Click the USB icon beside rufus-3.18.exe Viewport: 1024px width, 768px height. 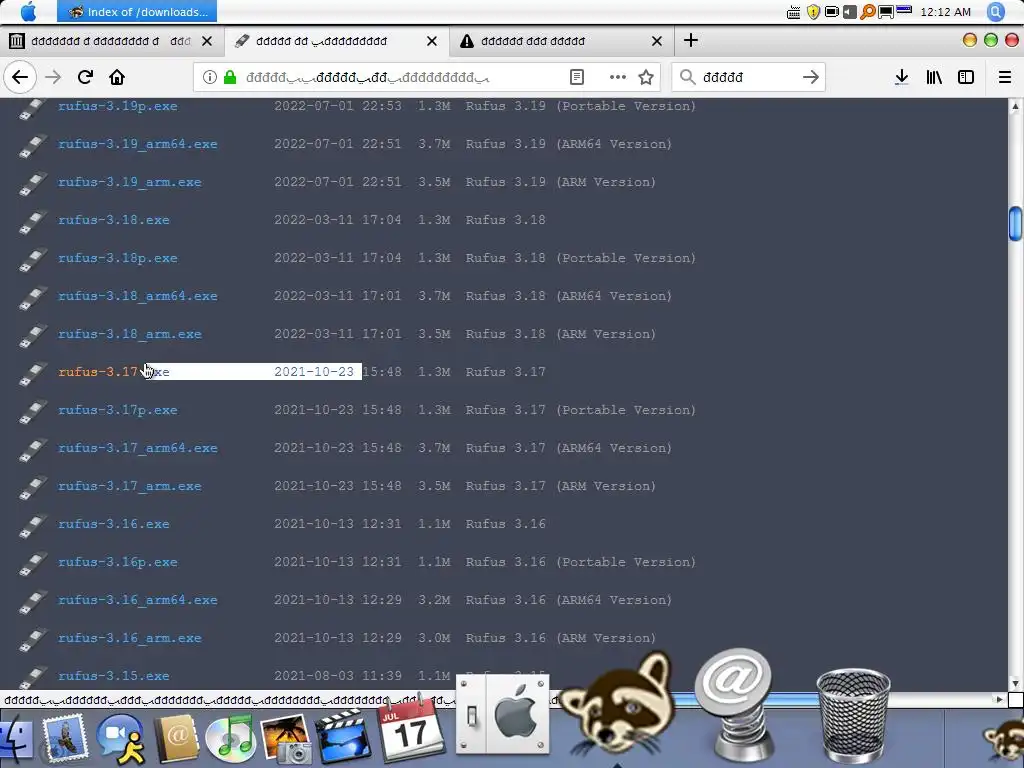33,221
